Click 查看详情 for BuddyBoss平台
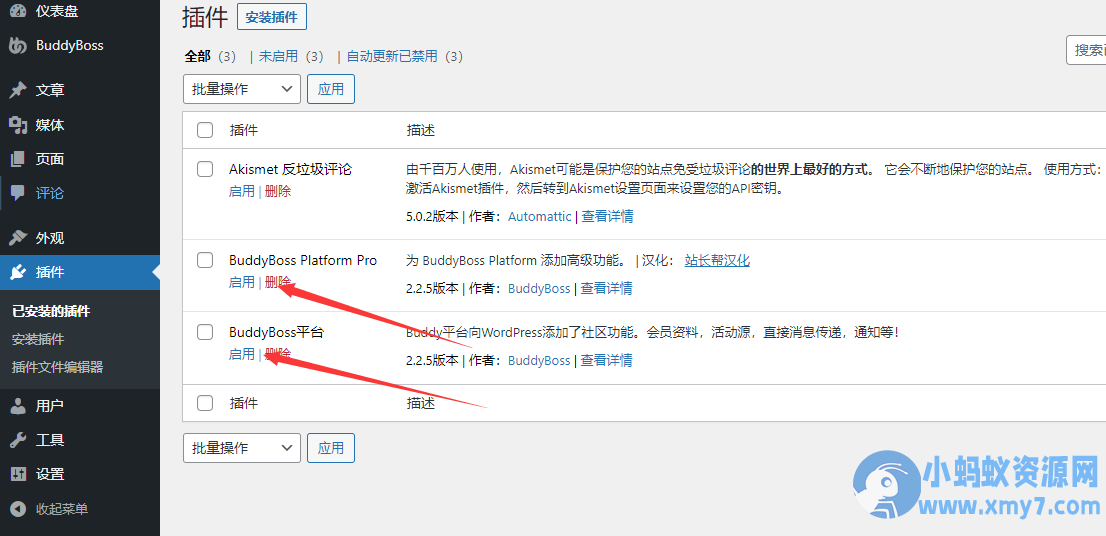The width and height of the screenshot is (1106, 536). coord(606,360)
